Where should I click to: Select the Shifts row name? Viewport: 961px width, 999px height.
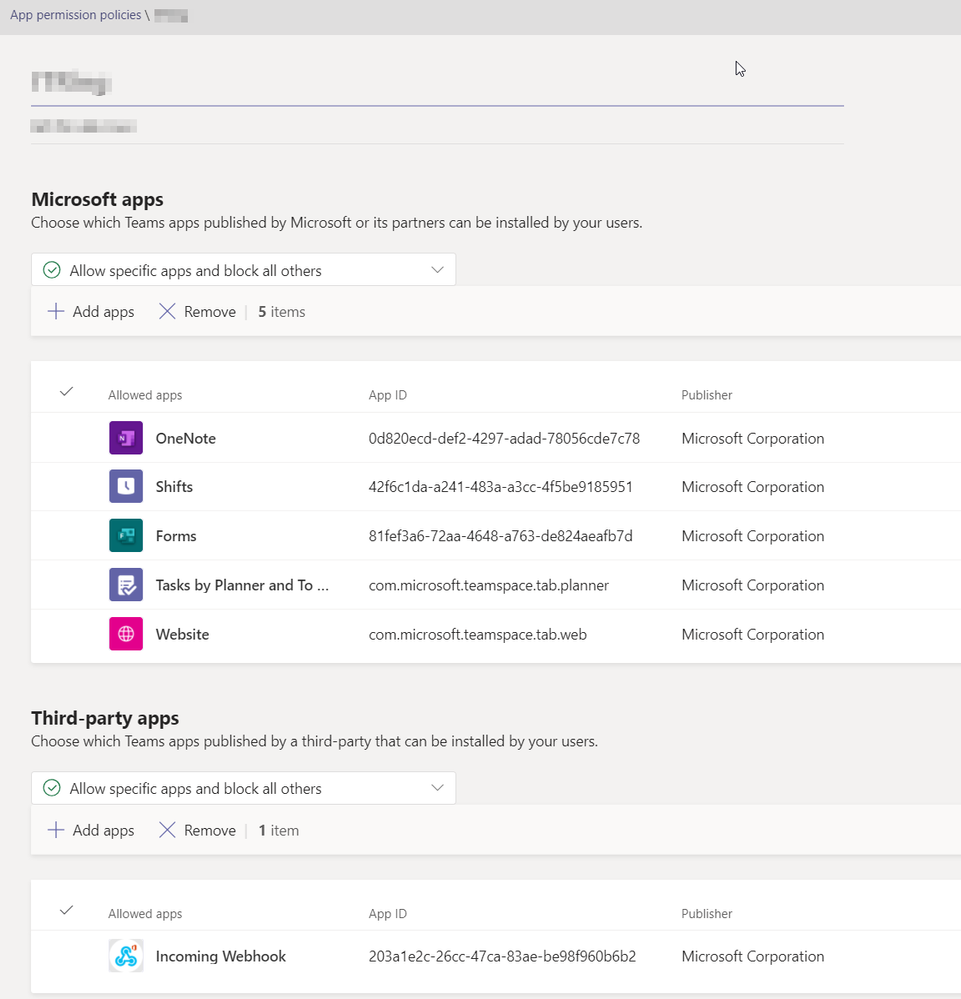click(x=174, y=487)
